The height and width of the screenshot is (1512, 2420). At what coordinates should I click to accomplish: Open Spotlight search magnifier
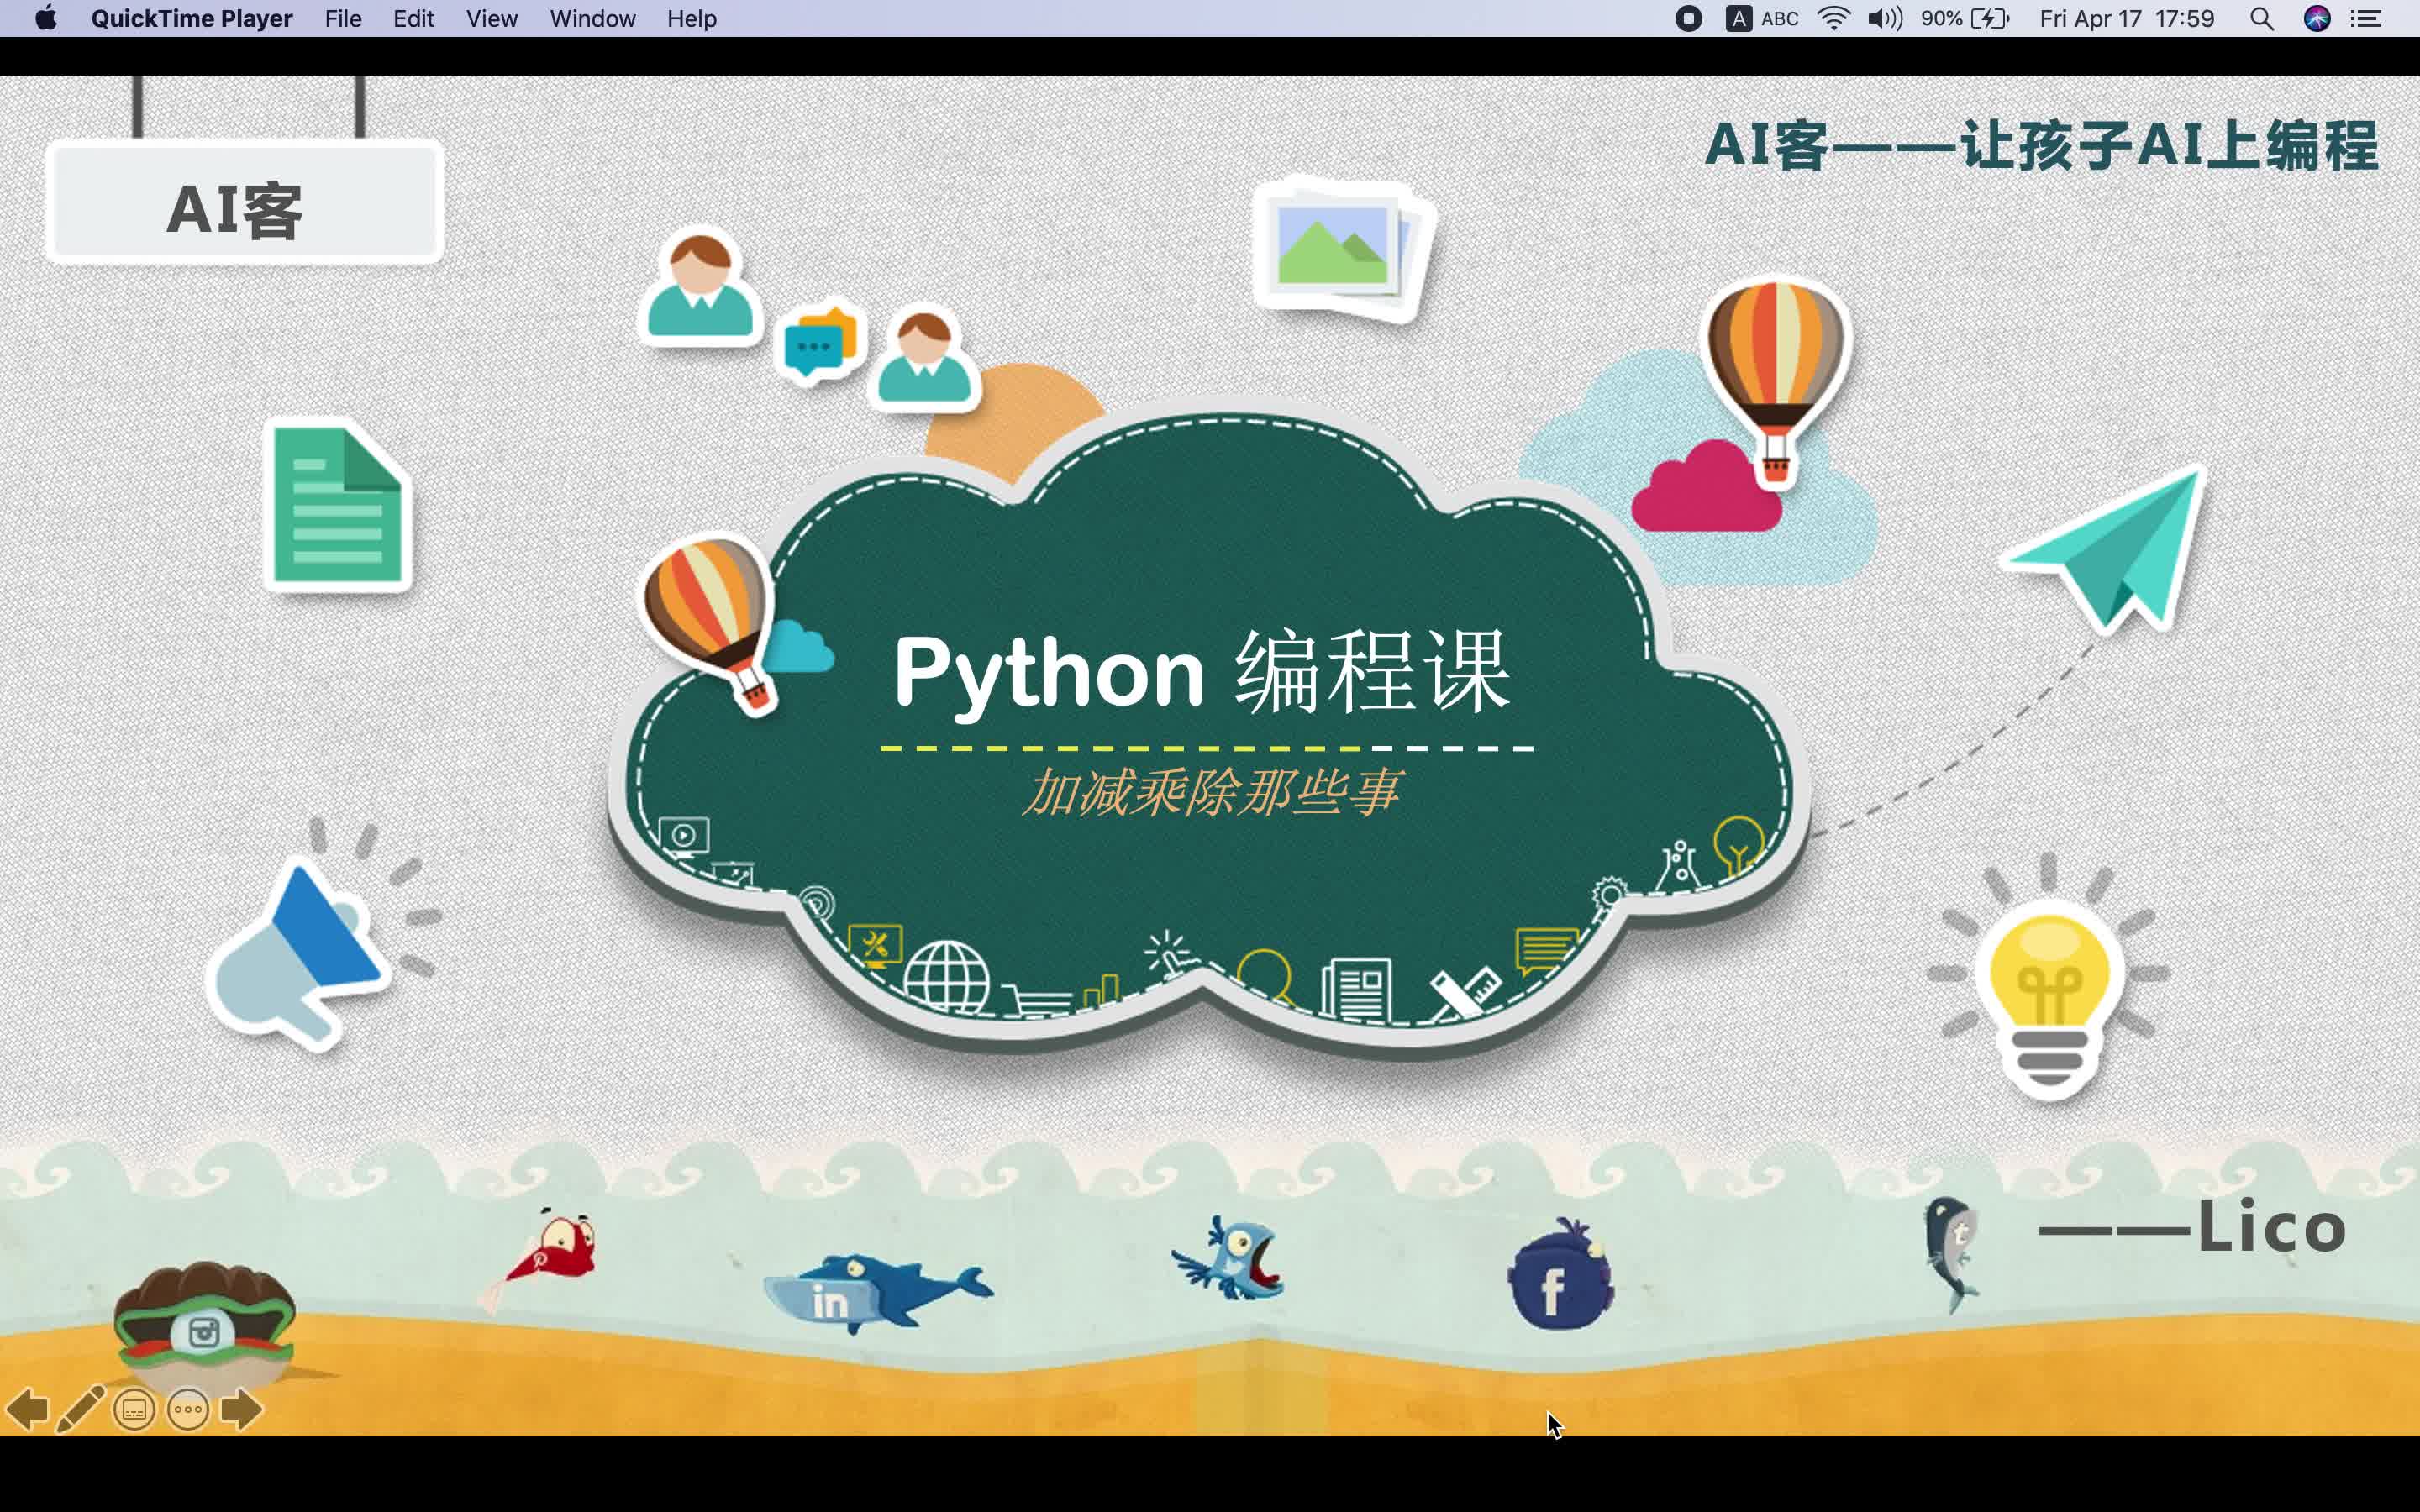click(x=2262, y=19)
